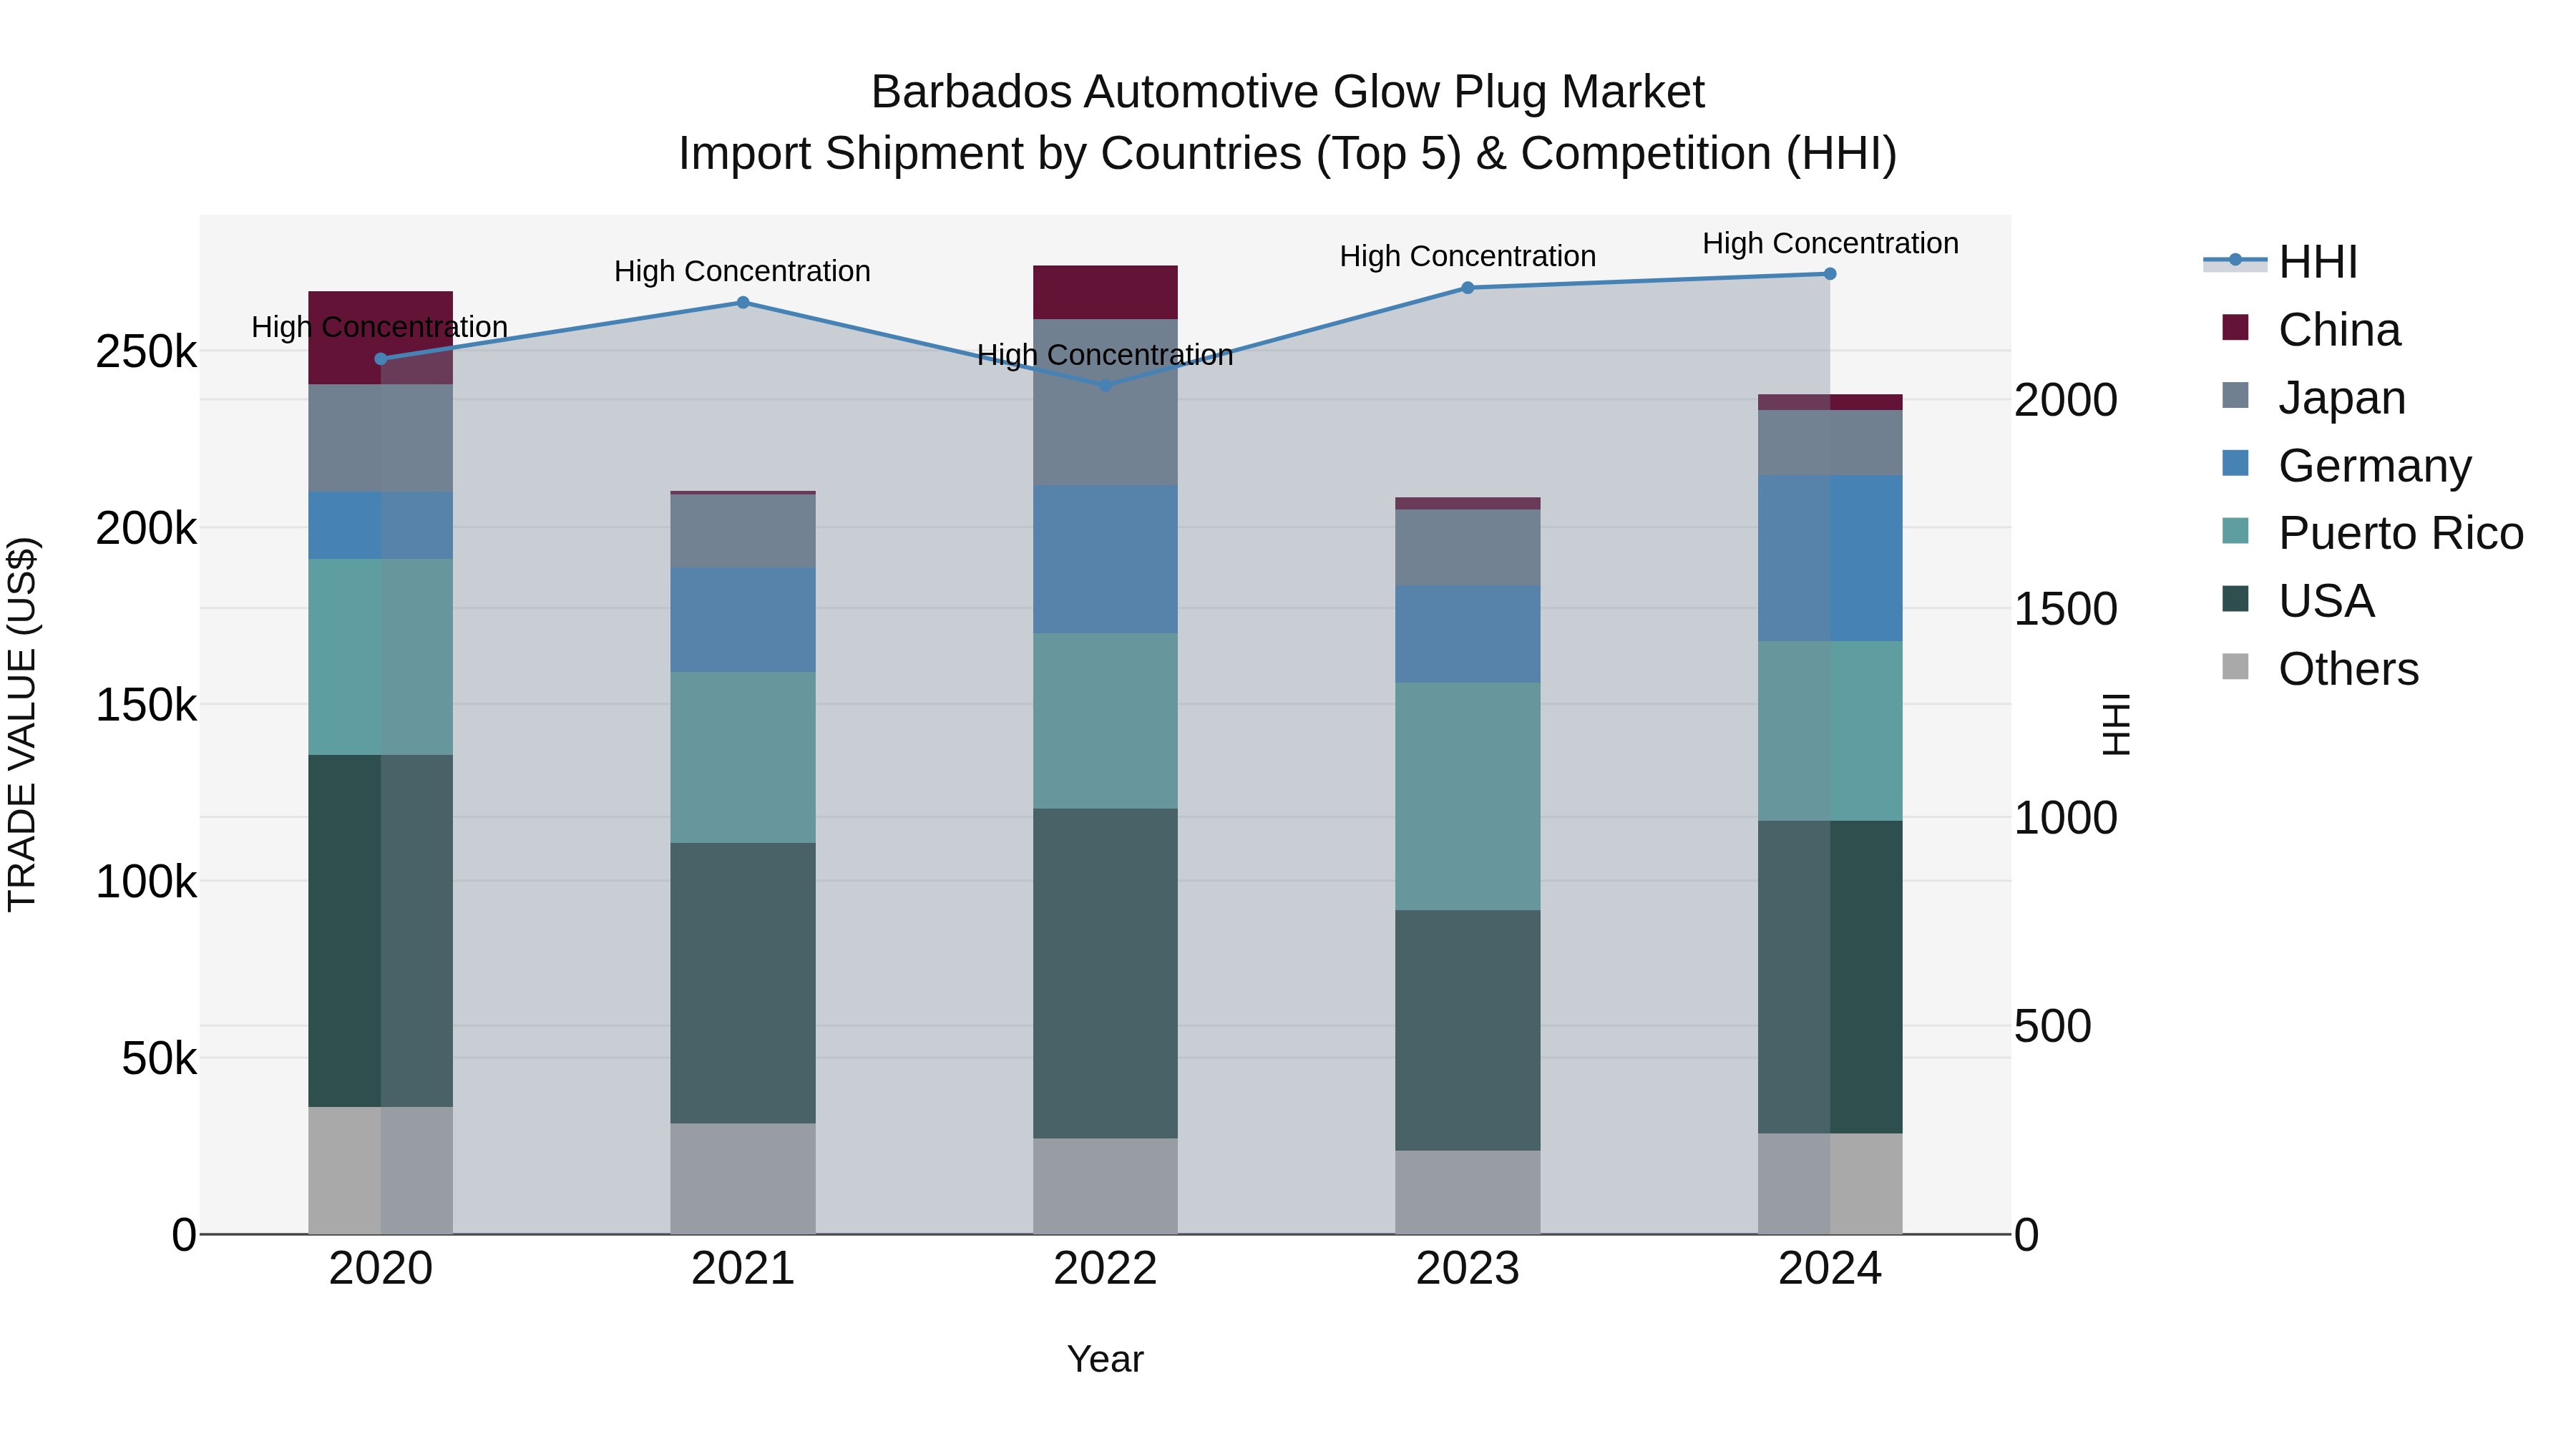The width and height of the screenshot is (2576, 1449).
Task: Click the High Concentration label above 2023
Action: (x=1468, y=256)
